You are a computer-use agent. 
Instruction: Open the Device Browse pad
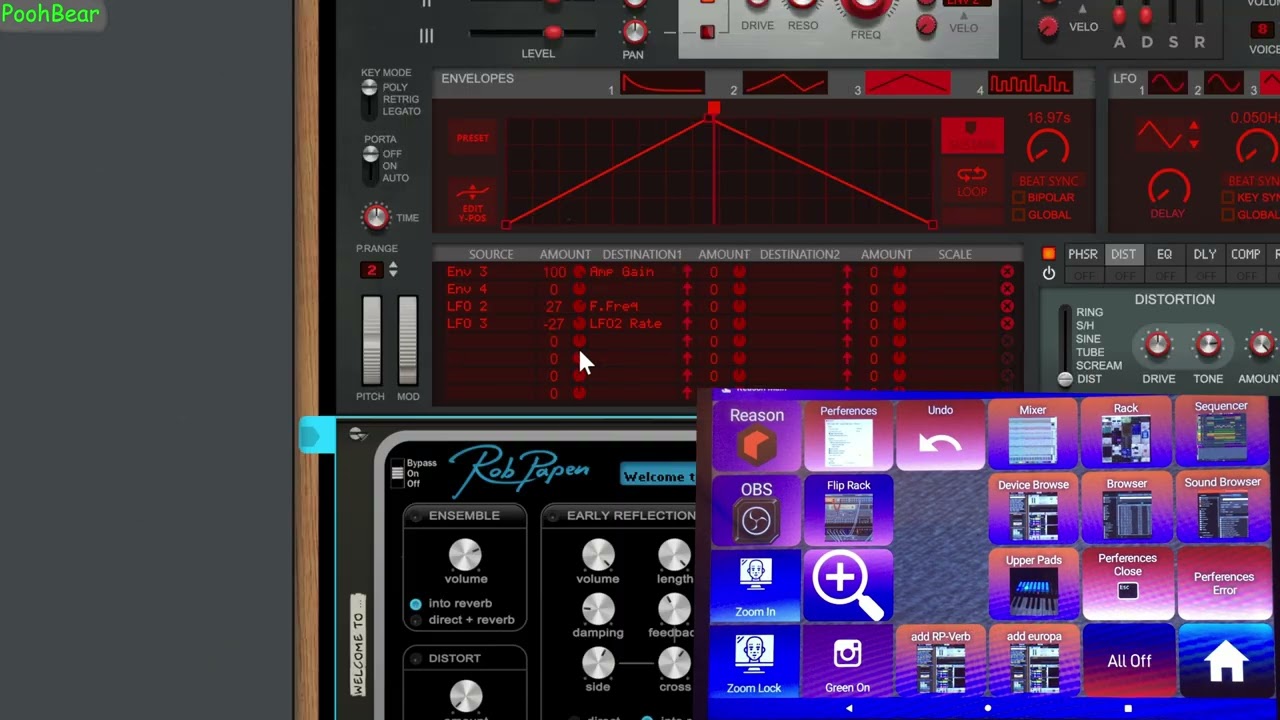1033,511
